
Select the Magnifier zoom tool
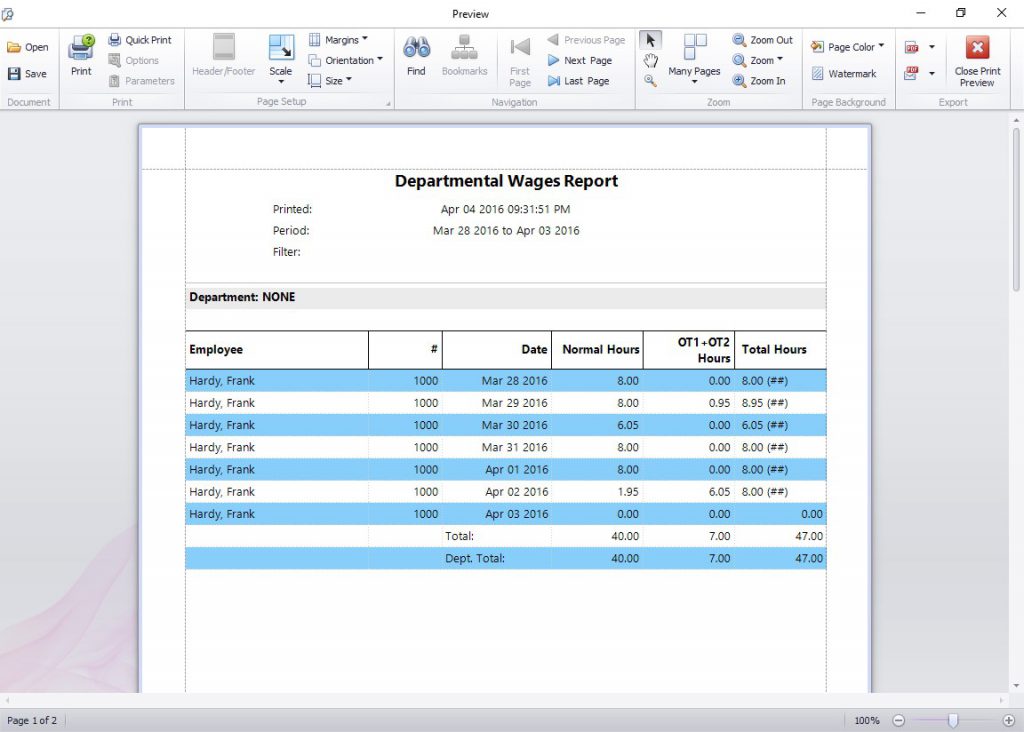click(650, 80)
